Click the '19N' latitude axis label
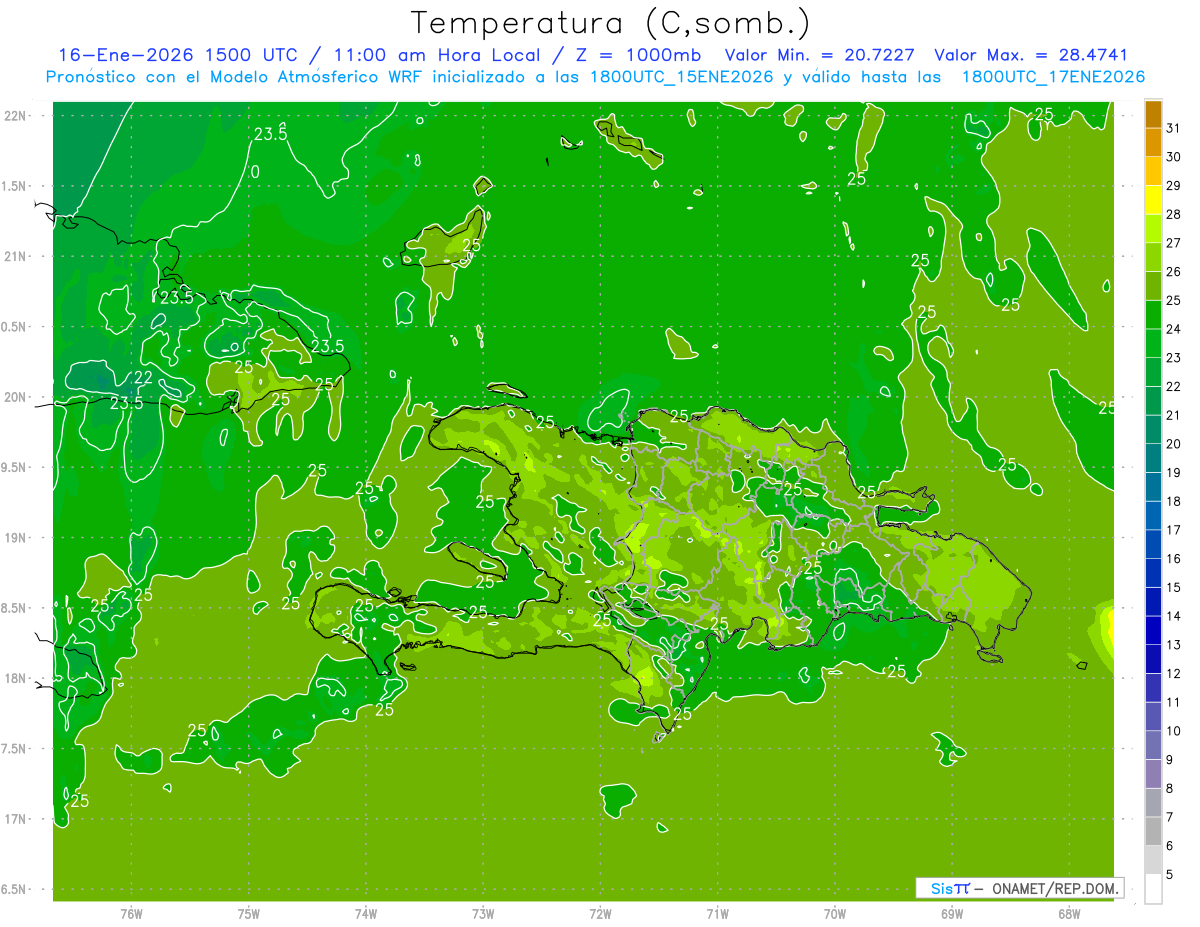Screen dimensions: 1200x927 click(x=15, y=538)
